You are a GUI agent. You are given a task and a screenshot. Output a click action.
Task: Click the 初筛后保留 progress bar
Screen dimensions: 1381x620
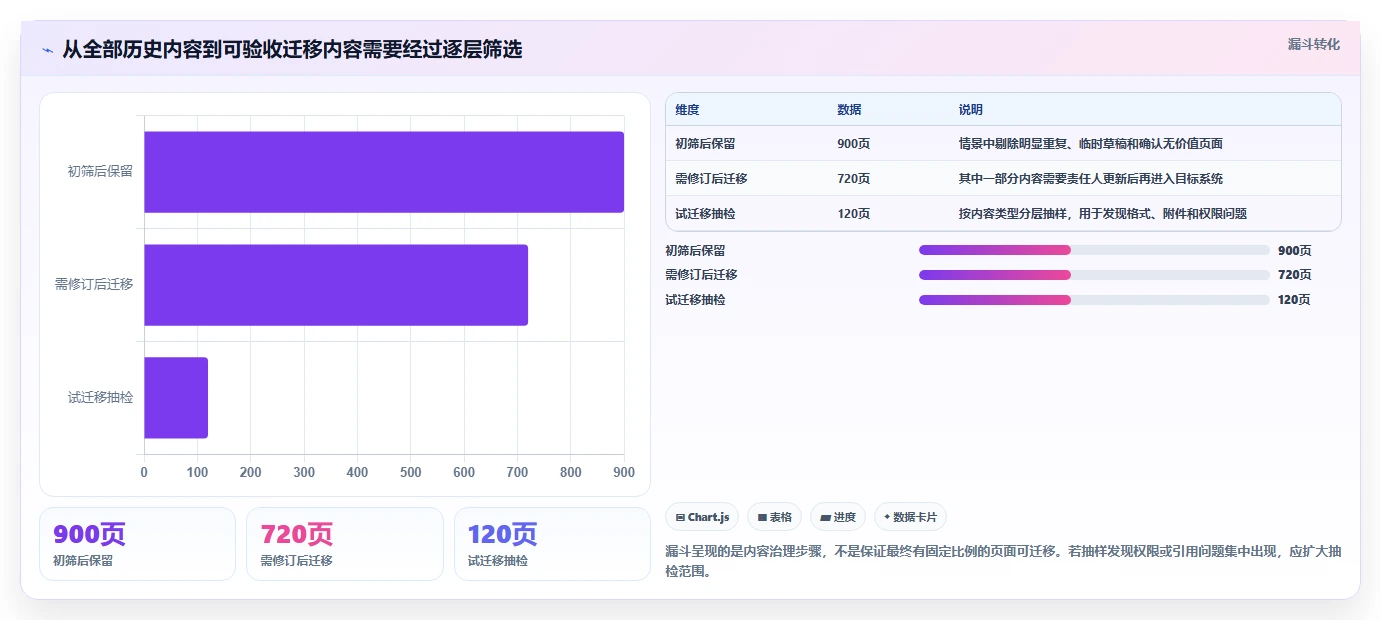click(1094, 250)
